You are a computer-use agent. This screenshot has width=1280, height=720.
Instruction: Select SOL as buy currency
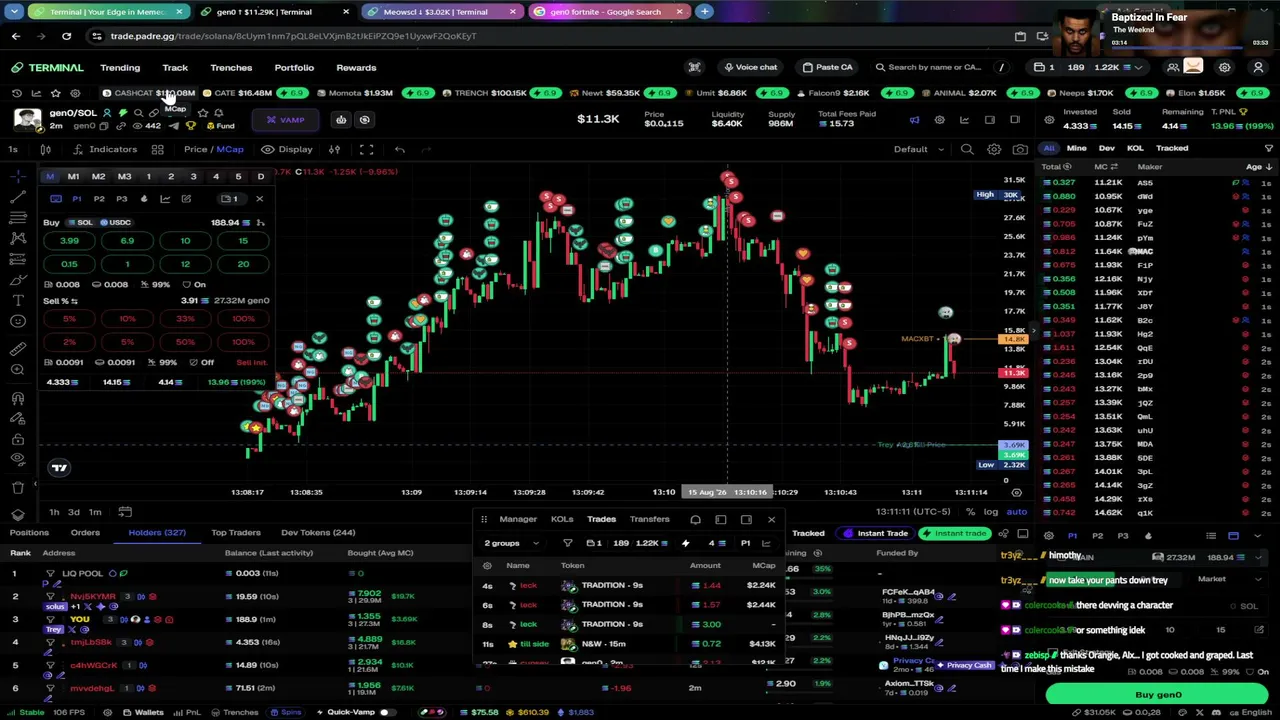(x=79, y=222)
